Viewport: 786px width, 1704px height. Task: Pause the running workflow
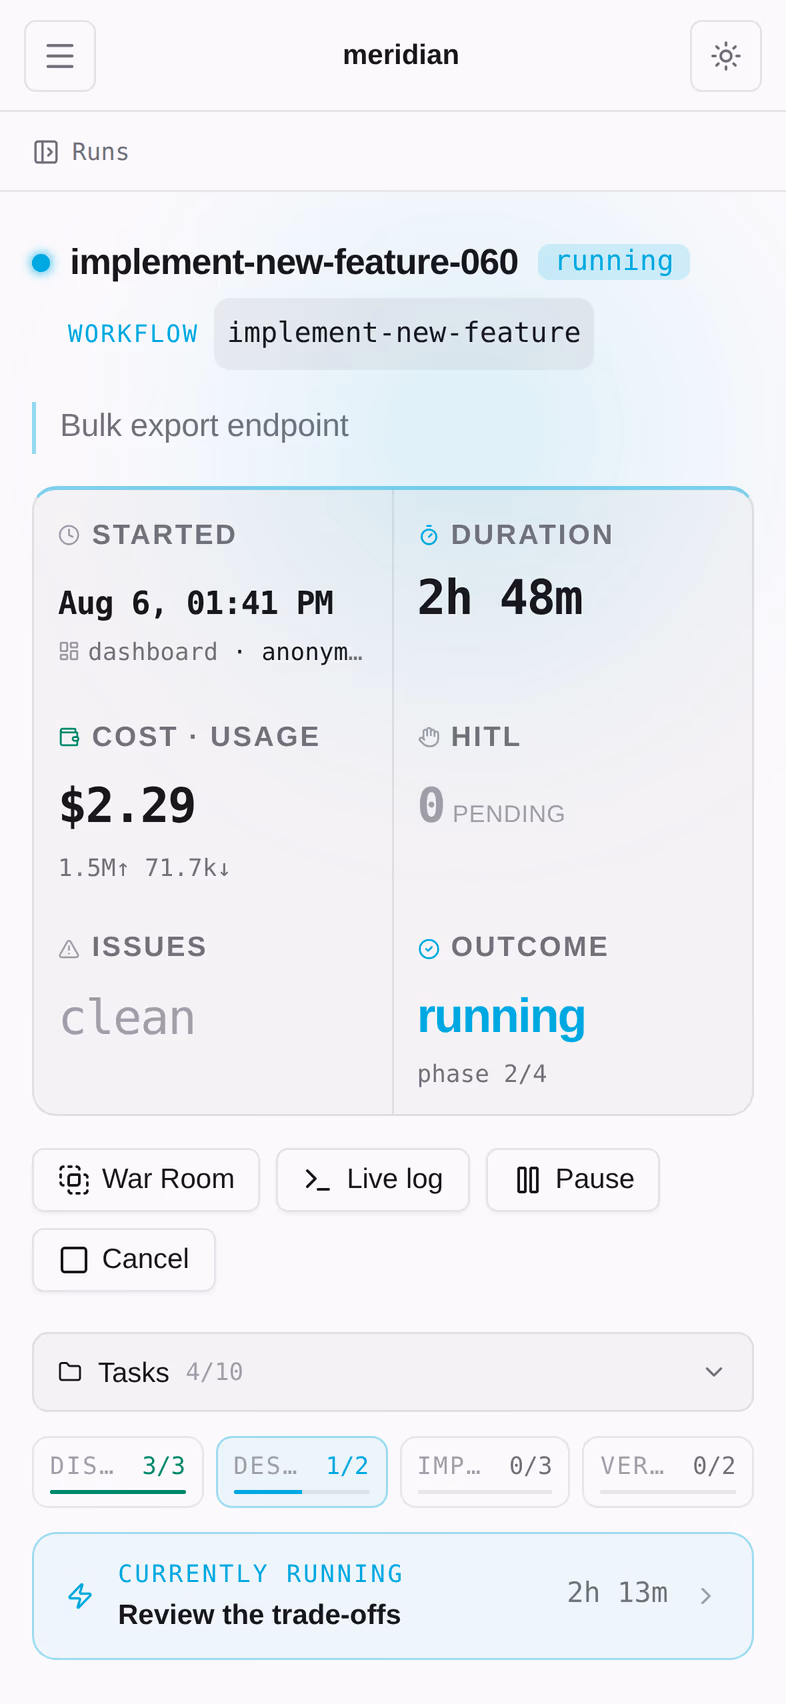(573, 1180)
